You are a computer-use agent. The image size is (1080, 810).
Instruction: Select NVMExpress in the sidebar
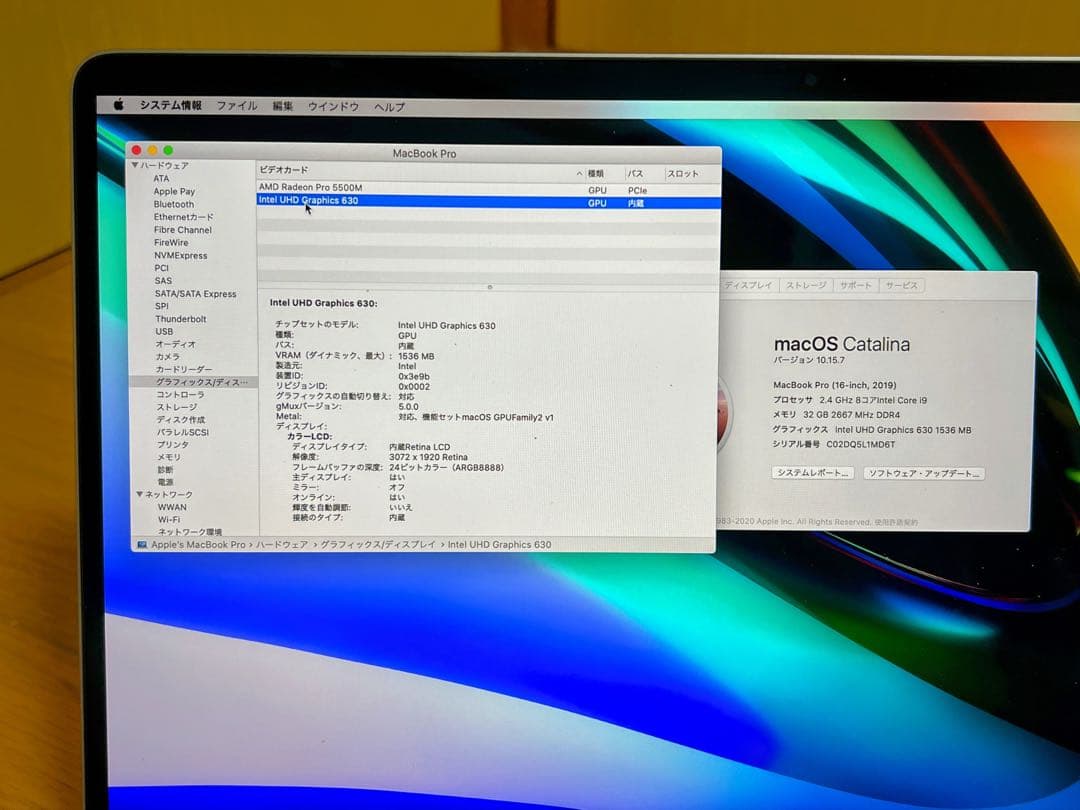(x=180, y=256)
